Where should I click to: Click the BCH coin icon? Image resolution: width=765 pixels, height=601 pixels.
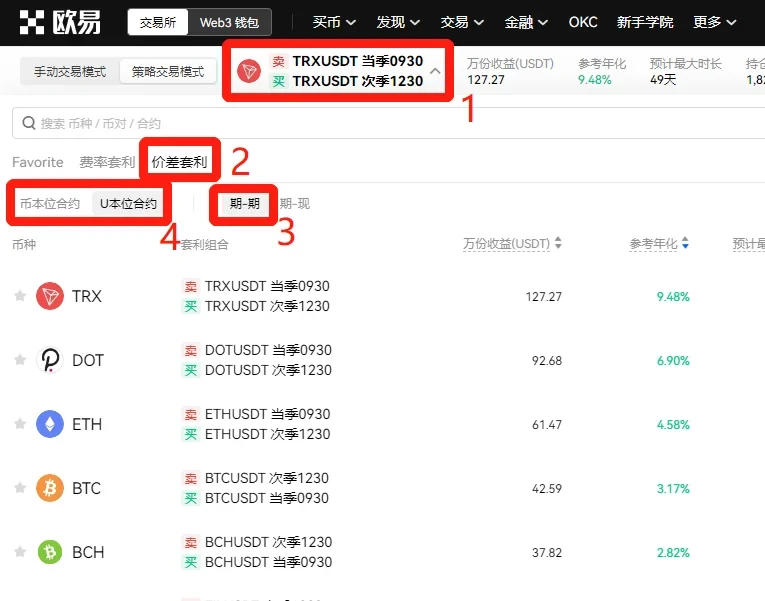pyautogui.click(x=50, y=552)
